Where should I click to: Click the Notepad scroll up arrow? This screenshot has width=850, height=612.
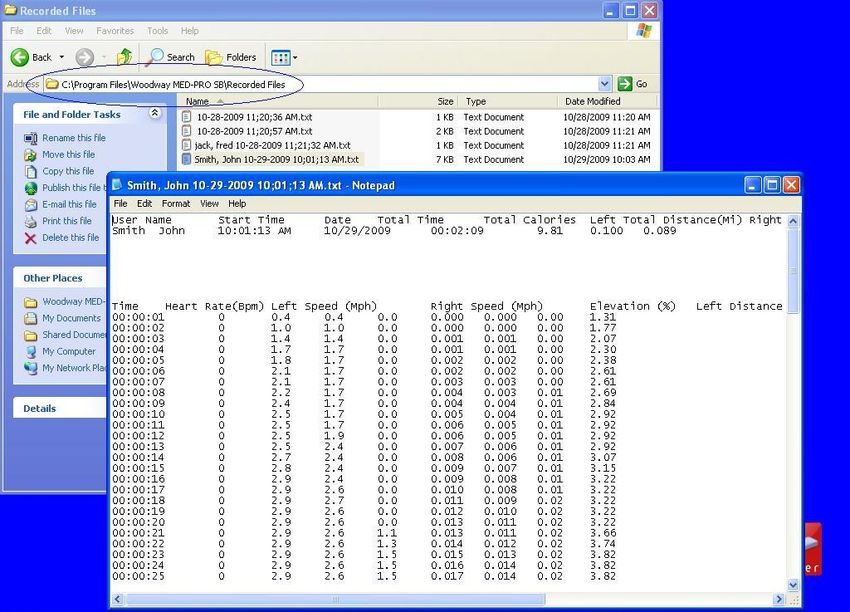pyautogui.click(x=793, y=221)
